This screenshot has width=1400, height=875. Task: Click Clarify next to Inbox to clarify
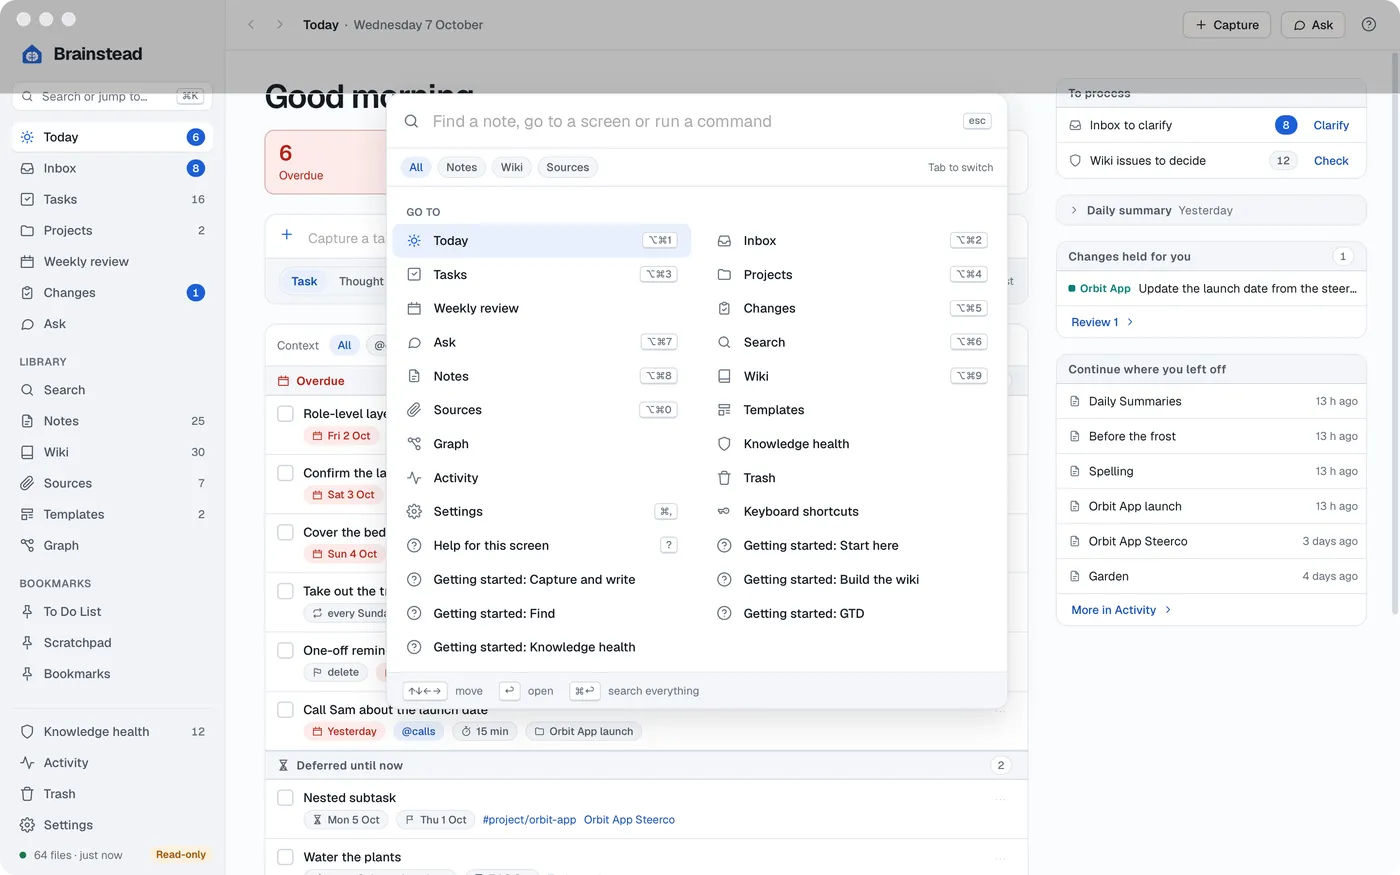[1331, 125]
